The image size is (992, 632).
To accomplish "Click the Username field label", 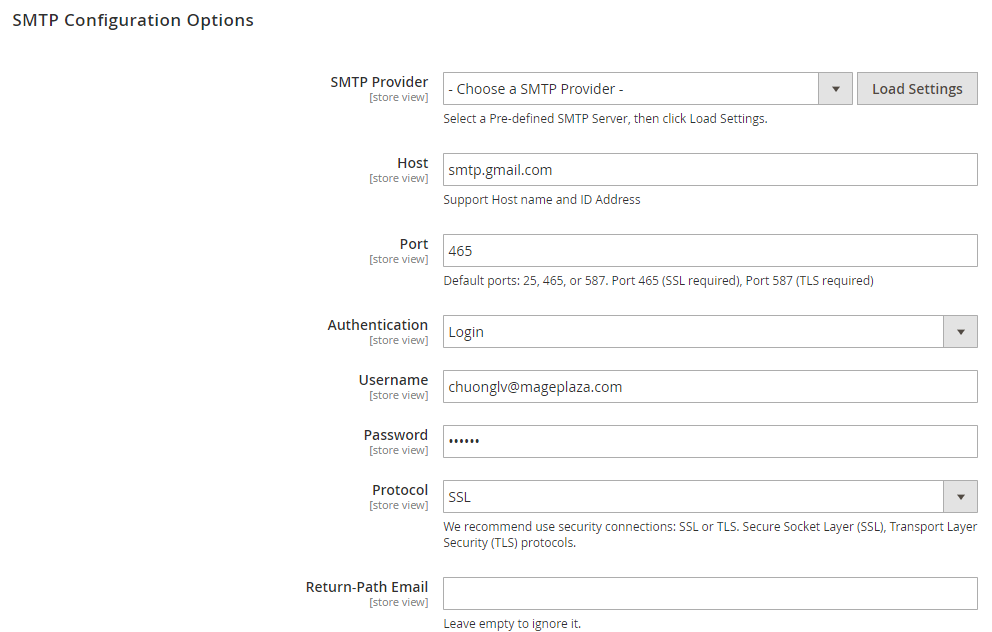I will point(393,380).
